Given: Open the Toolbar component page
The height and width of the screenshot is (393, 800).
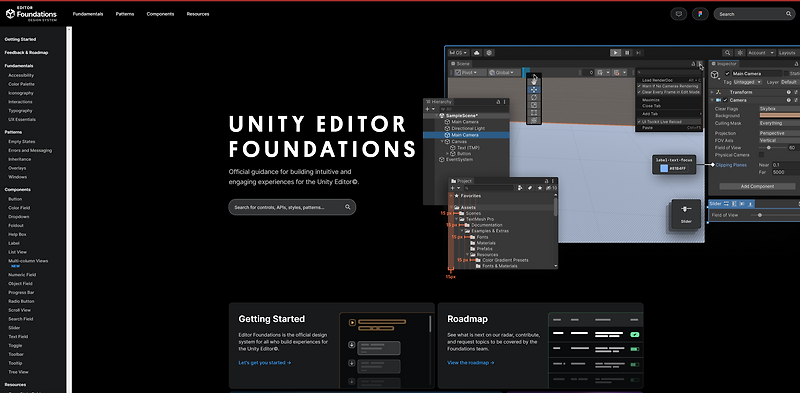Looking at the screenshot, I should tap(16, 354).
